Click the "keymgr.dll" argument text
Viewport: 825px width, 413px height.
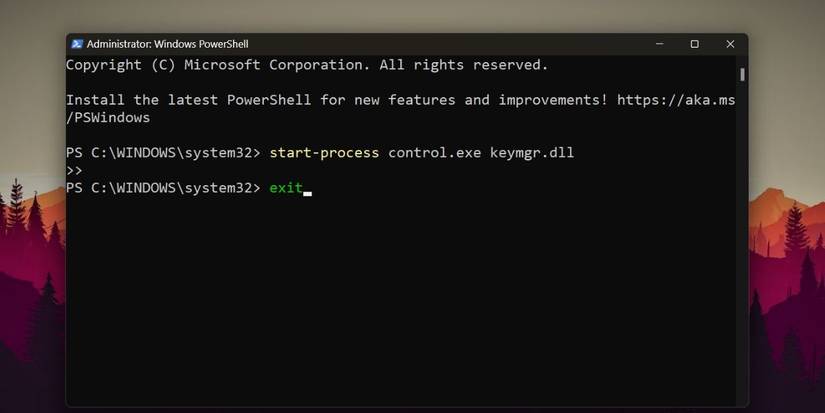[532, 153]
